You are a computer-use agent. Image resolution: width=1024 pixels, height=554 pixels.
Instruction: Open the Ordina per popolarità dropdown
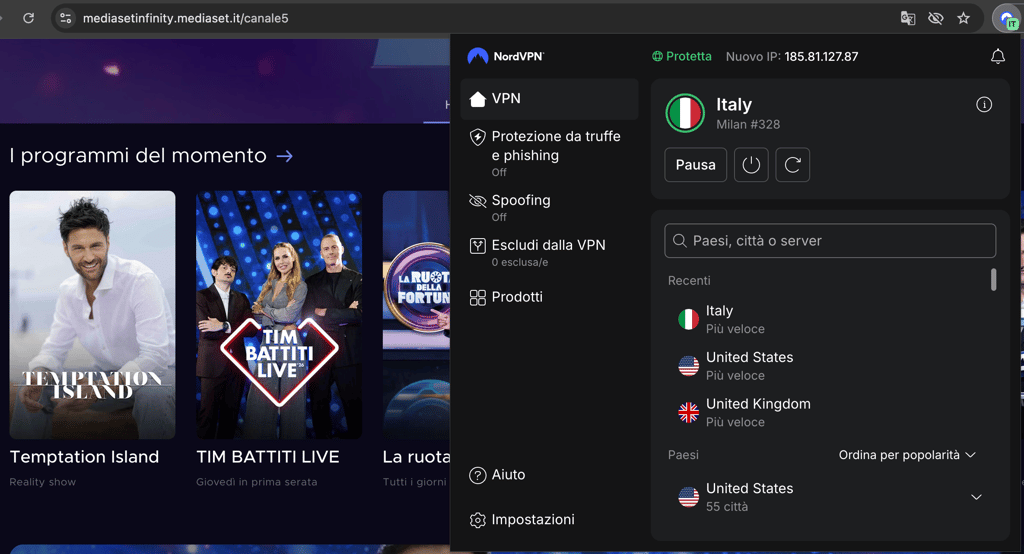pos(907,455)
